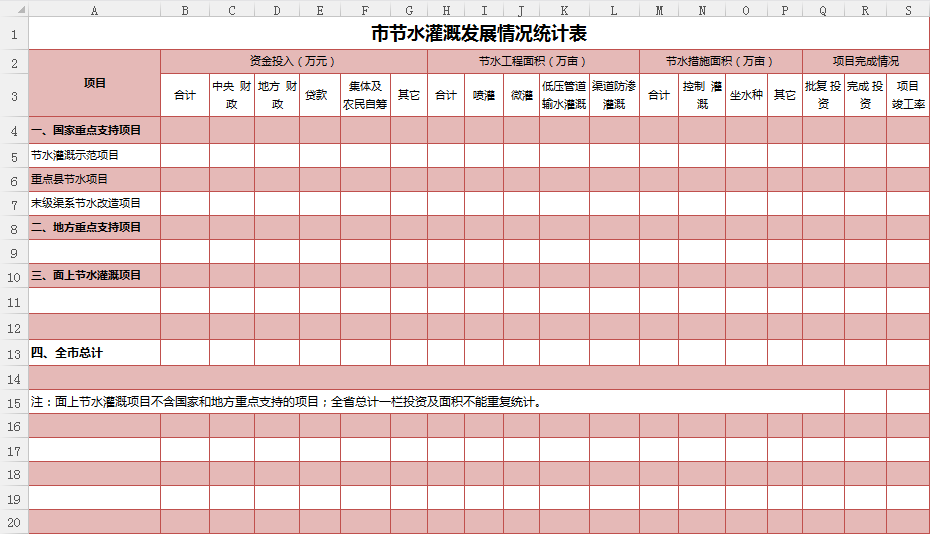Screen dimensions: 930x534
Task: Click the 项目竣工率 heading cell
Action: 907,95
